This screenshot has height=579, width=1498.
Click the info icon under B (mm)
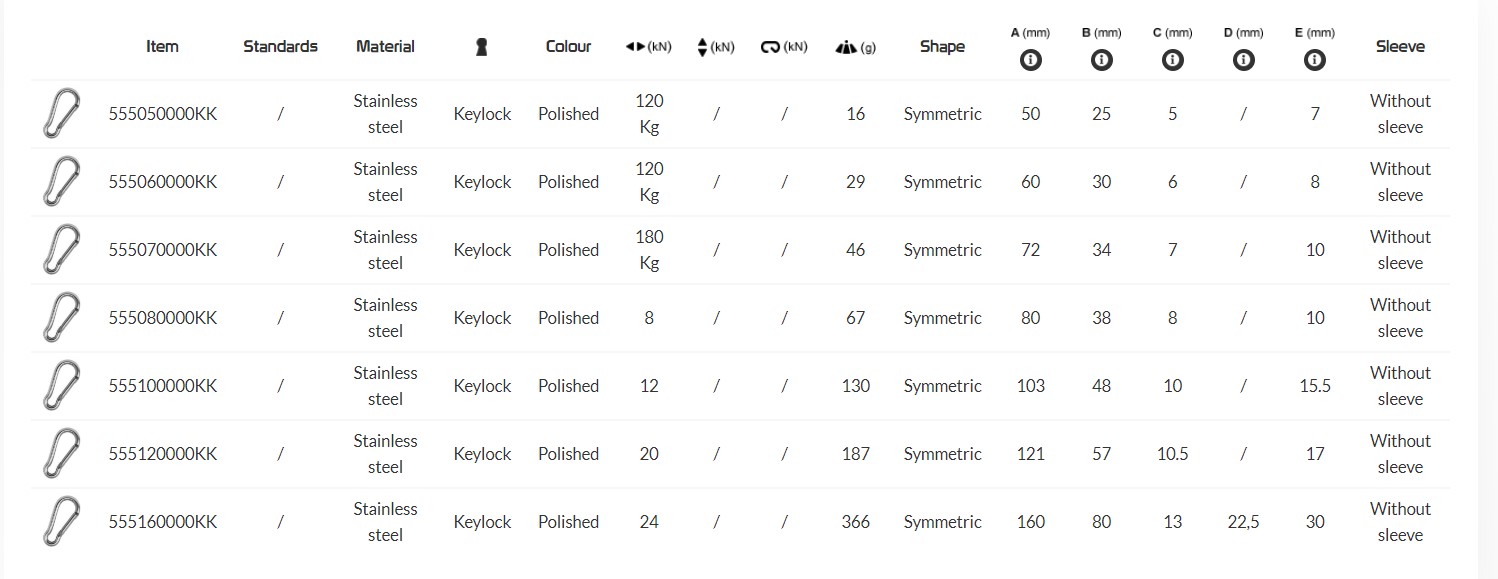point(1101,60)
